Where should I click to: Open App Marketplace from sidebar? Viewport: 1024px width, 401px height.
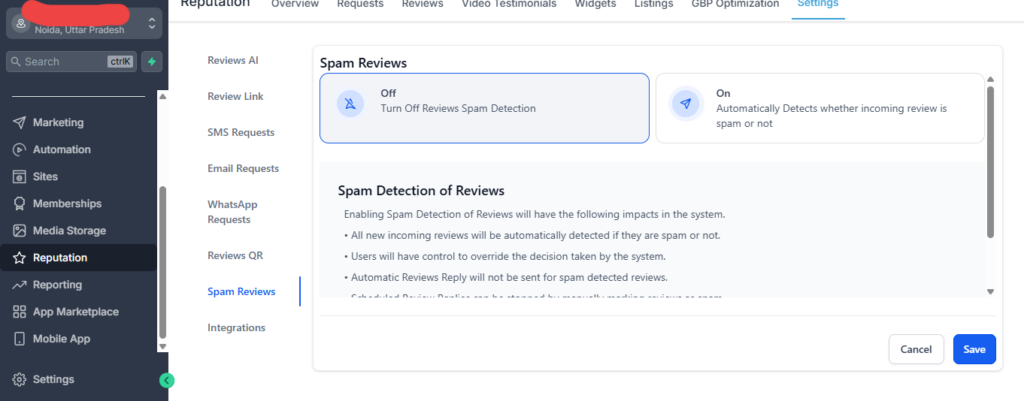click(78, 312)
